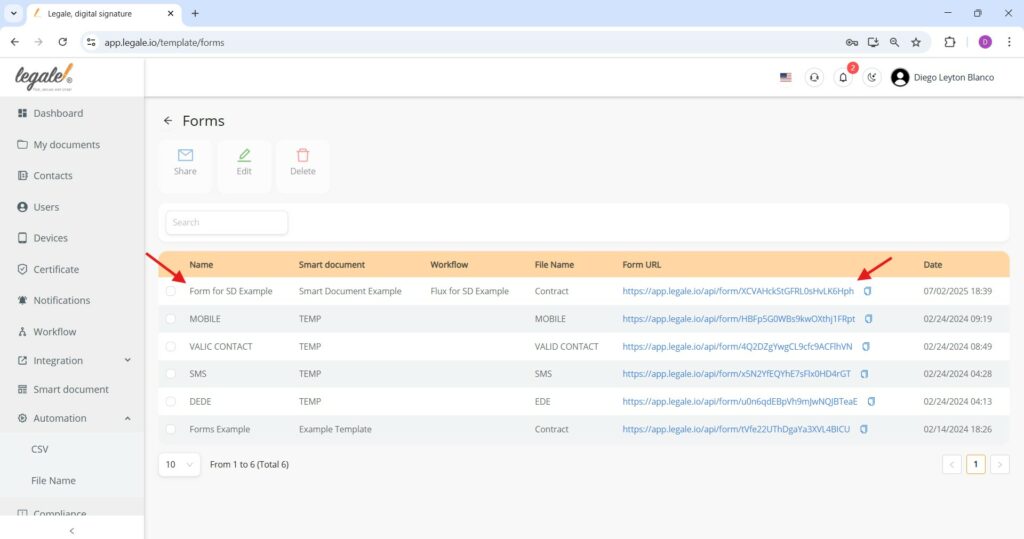
Task: Switch language via the flag icon
Action: coord(786,77)
